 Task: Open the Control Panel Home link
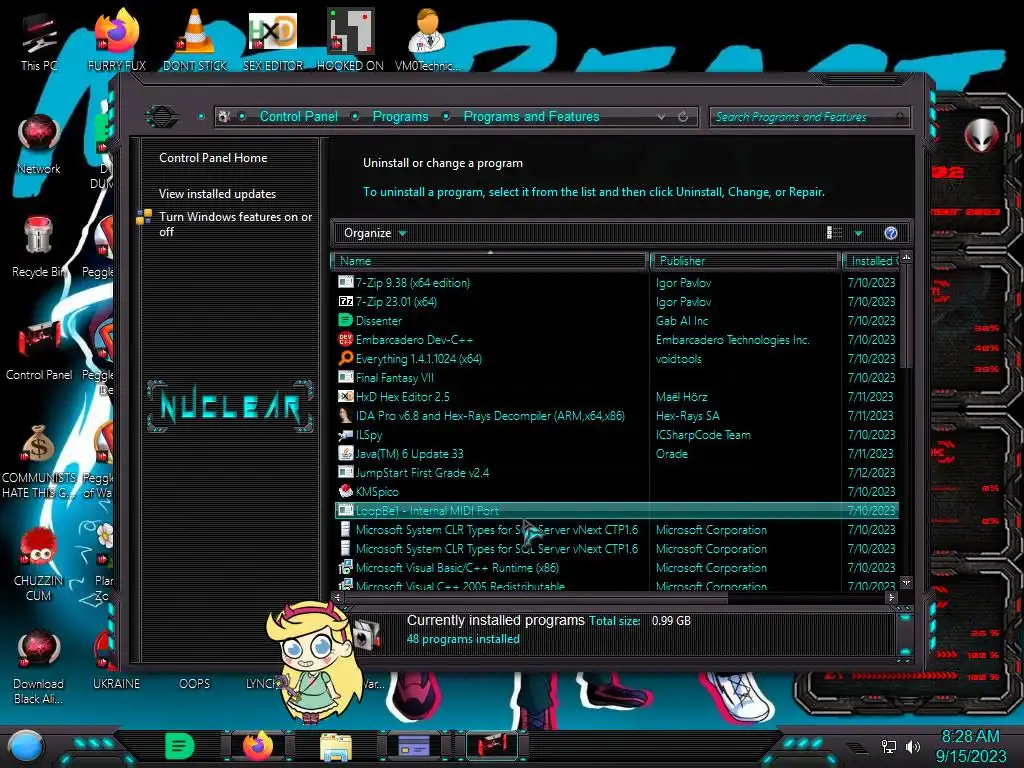pyautogui.click(x=213, y=157)
